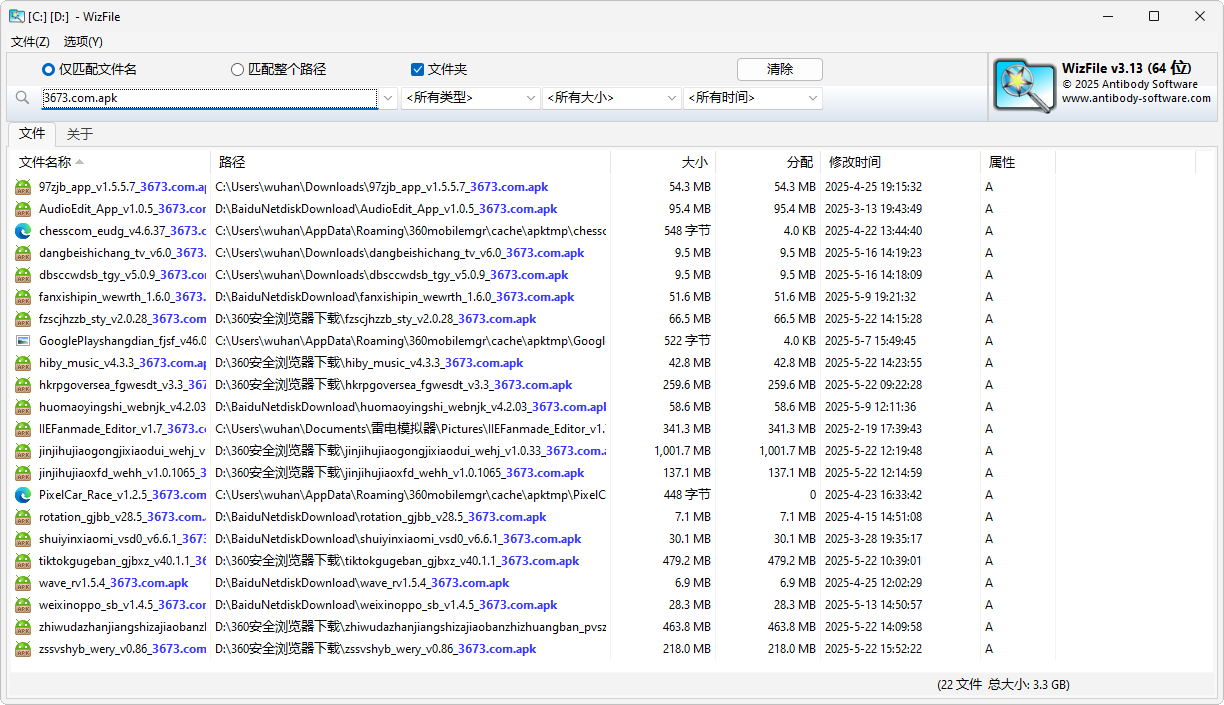Click the APK icon for weixinoppo_sb_v1.4.5
The image size is (1224, 705).
tap(23, 605)
